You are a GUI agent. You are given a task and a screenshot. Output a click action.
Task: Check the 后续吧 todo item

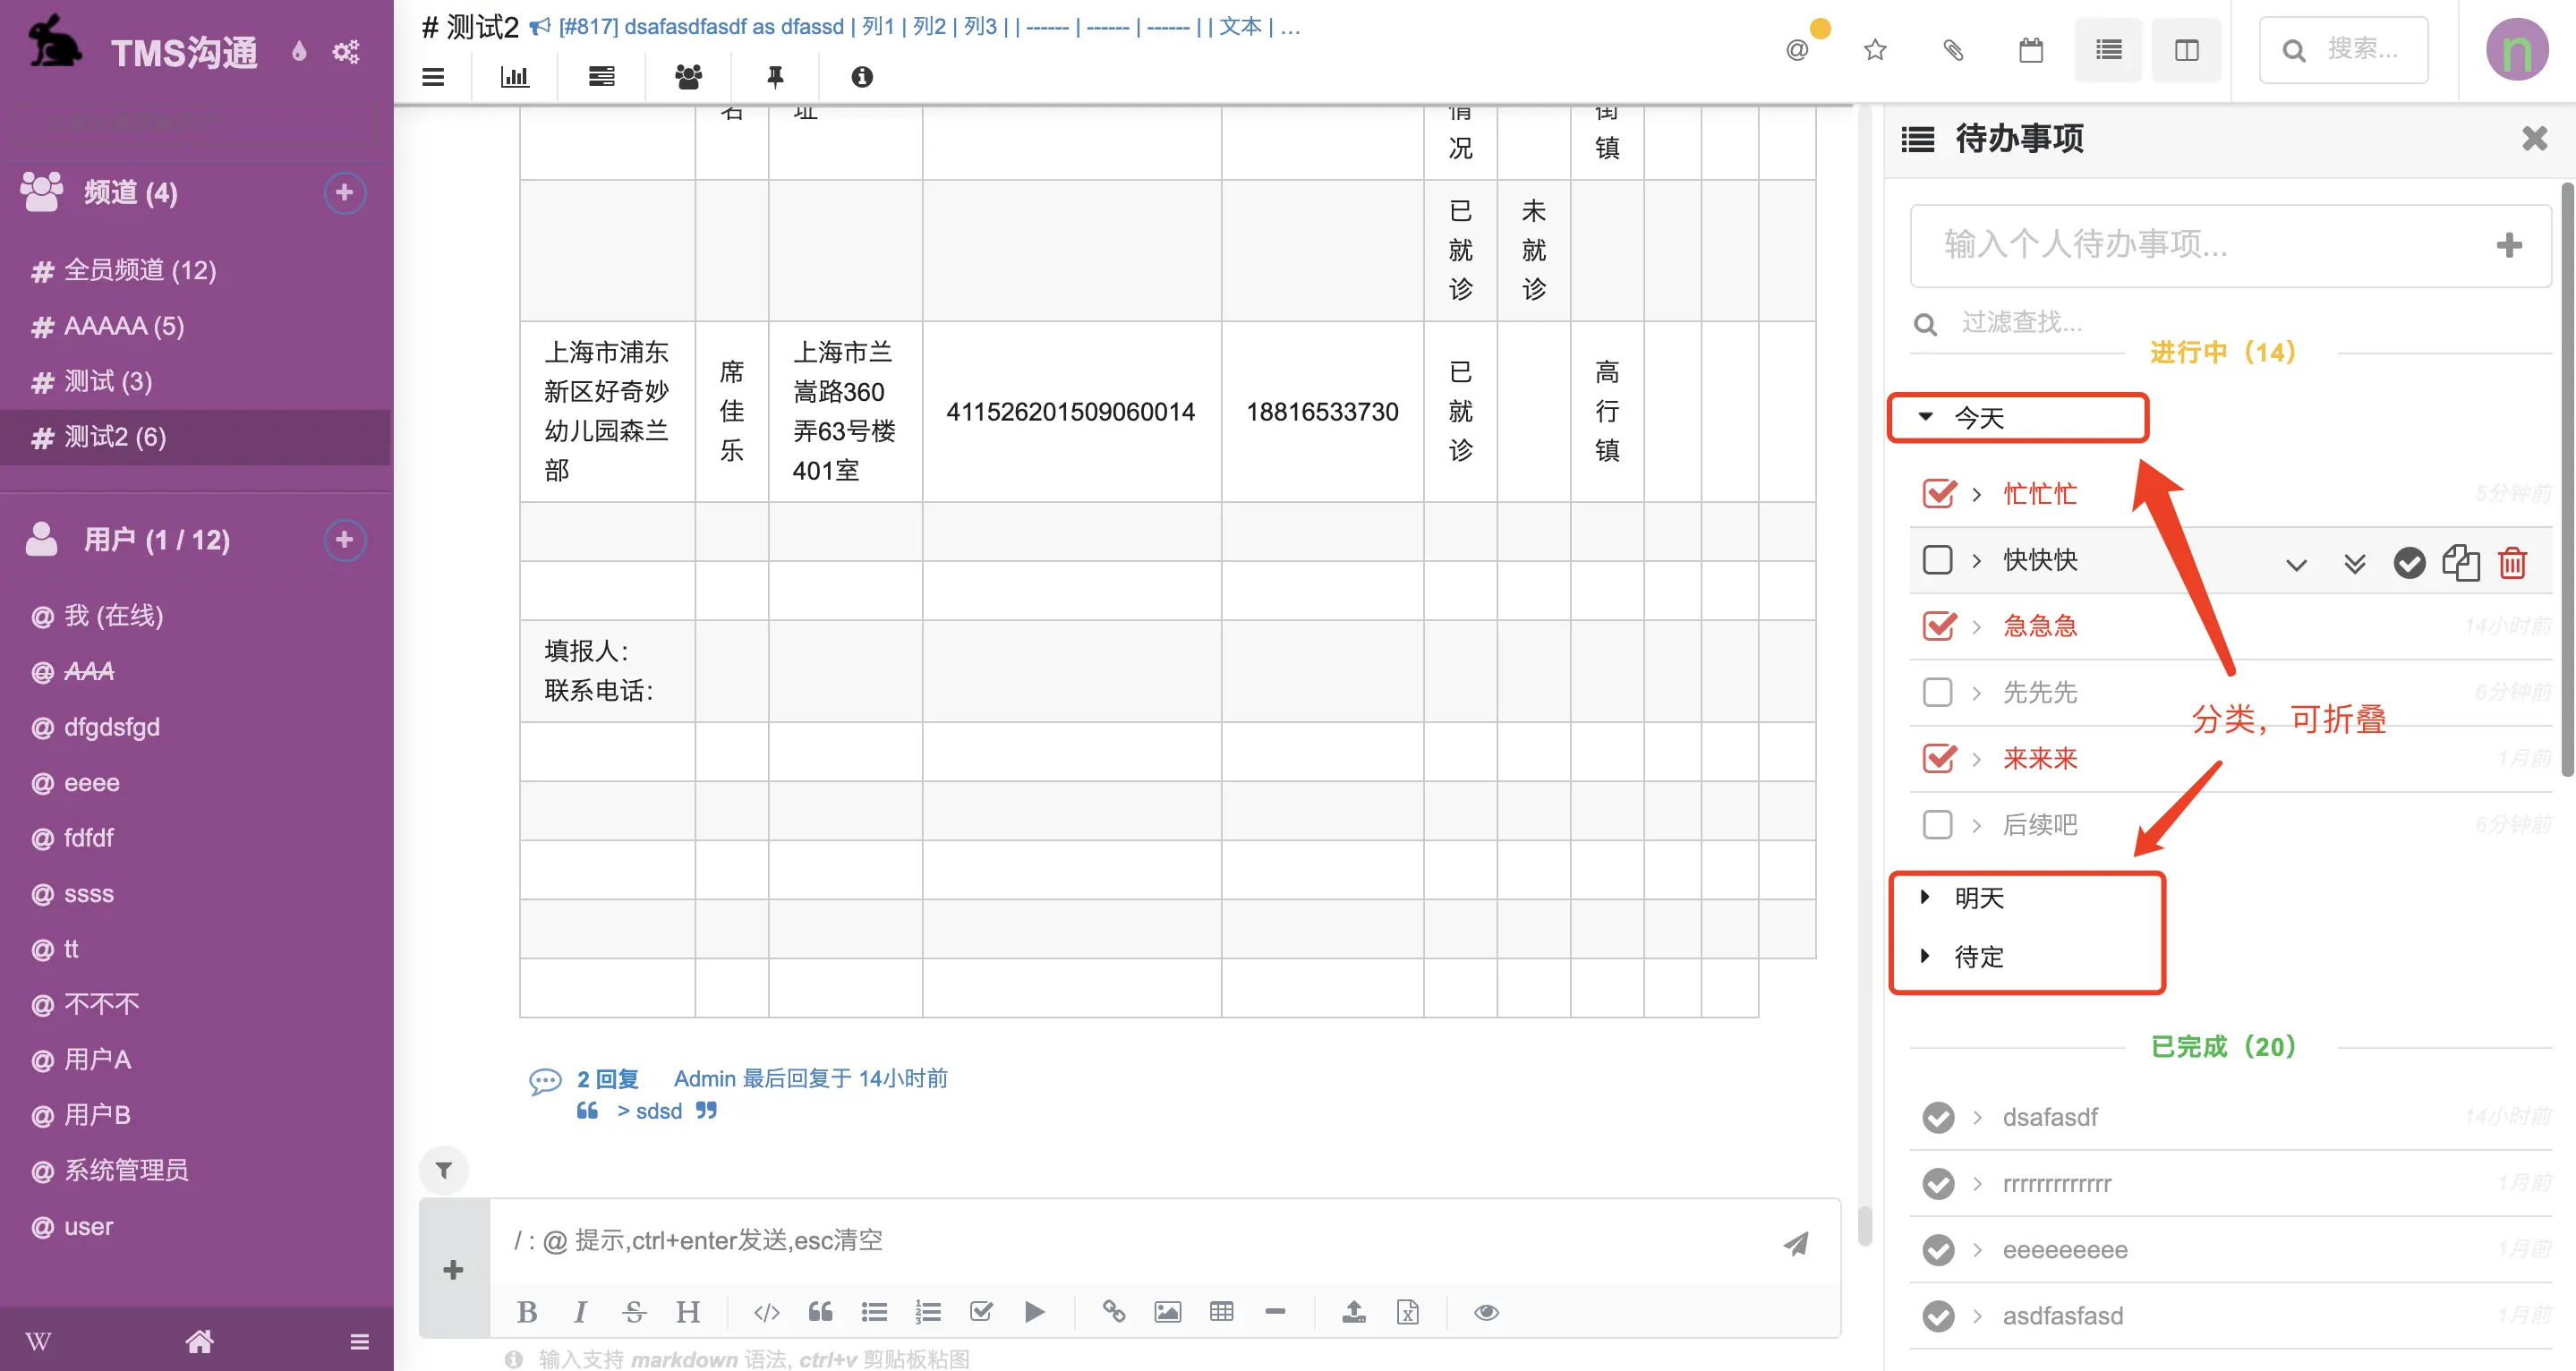click(x=1938, y=824)
